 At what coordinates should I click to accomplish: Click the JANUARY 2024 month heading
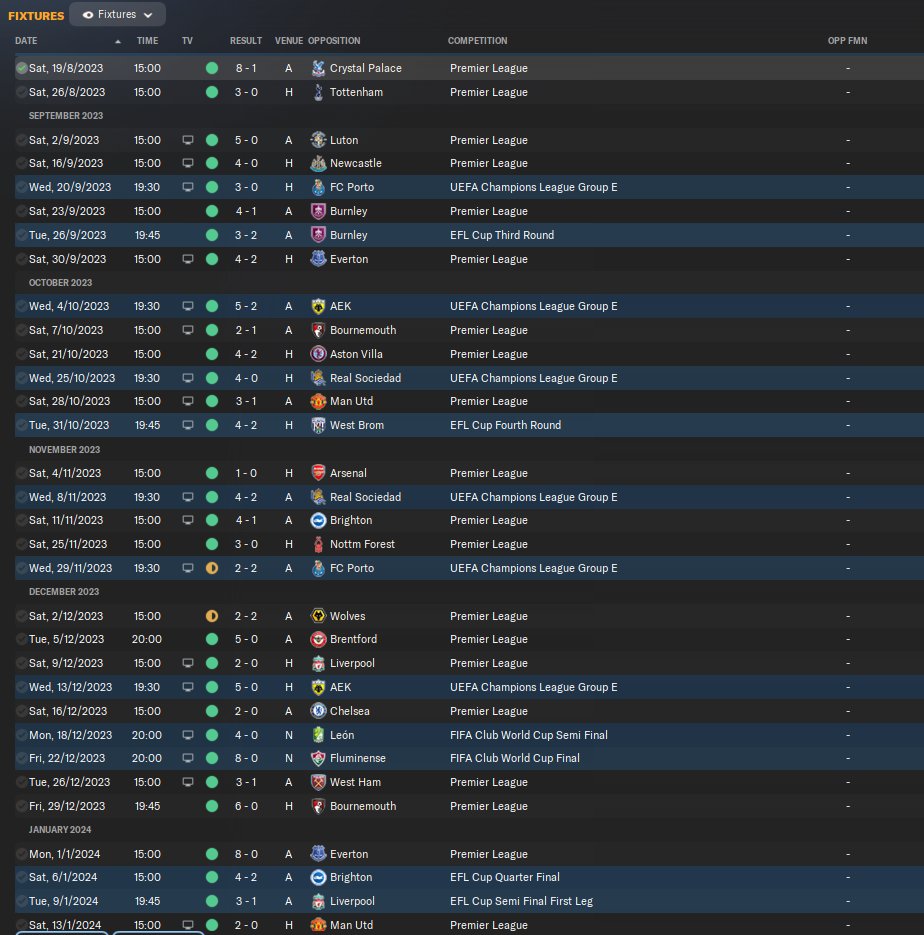60,829
